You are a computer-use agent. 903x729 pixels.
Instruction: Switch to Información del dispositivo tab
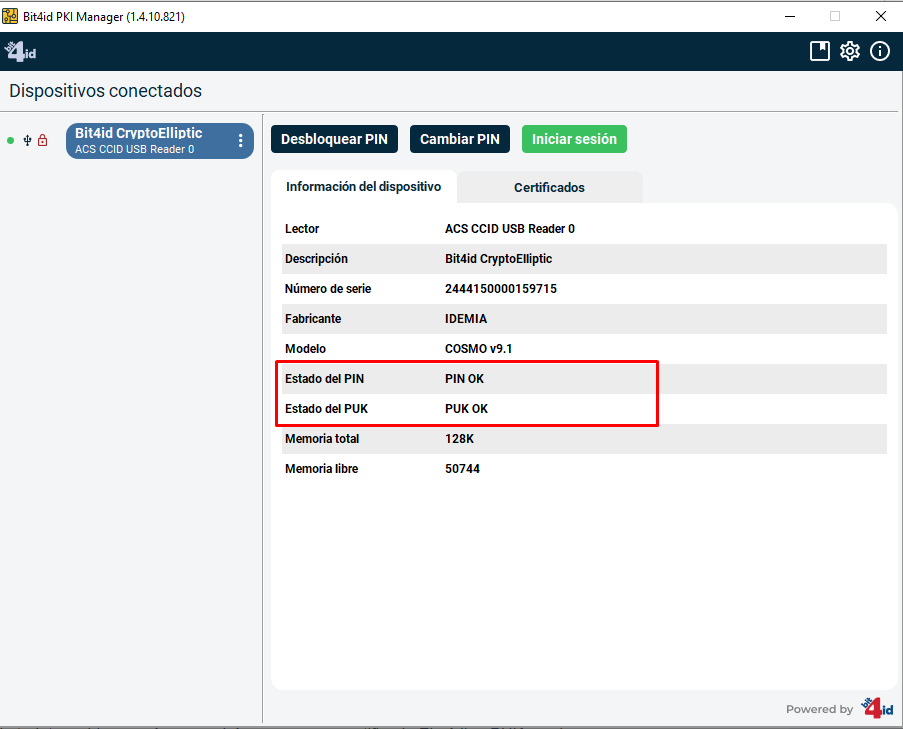[x=363, y=187]
